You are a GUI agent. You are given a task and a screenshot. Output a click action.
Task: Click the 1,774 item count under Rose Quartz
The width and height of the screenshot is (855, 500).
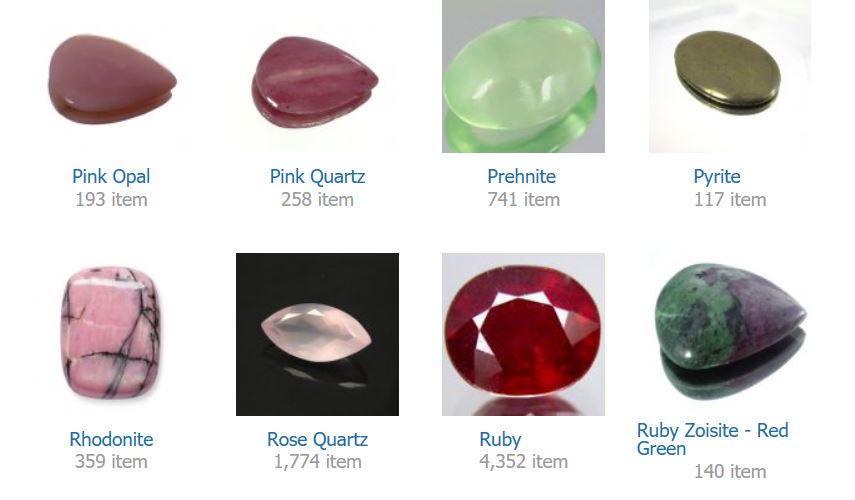click(x=317, y=462)
